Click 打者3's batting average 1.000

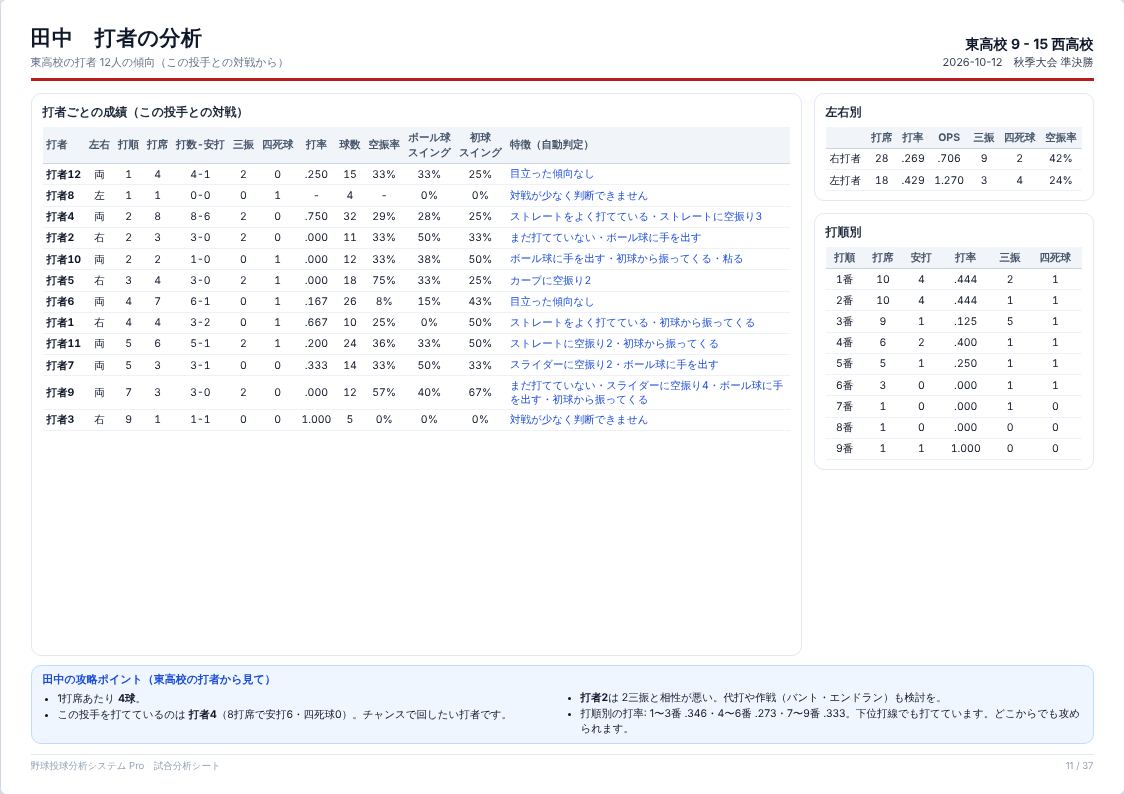coord(316,420)
